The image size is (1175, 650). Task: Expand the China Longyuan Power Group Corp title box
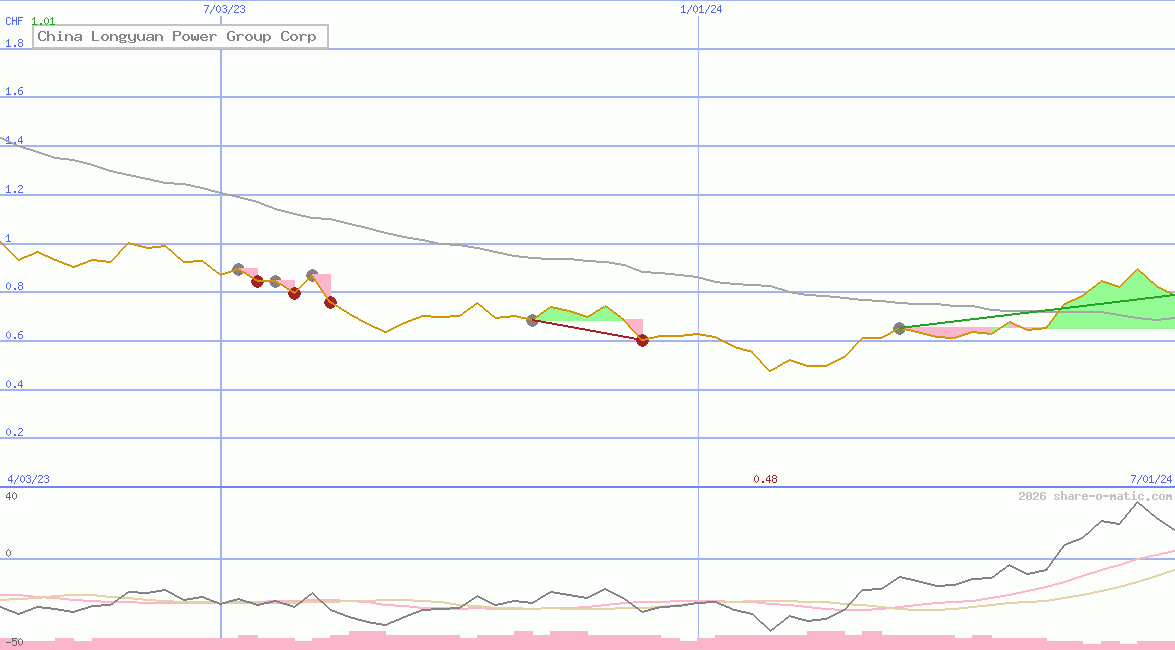pyautogui.click(x=180, y=36)
